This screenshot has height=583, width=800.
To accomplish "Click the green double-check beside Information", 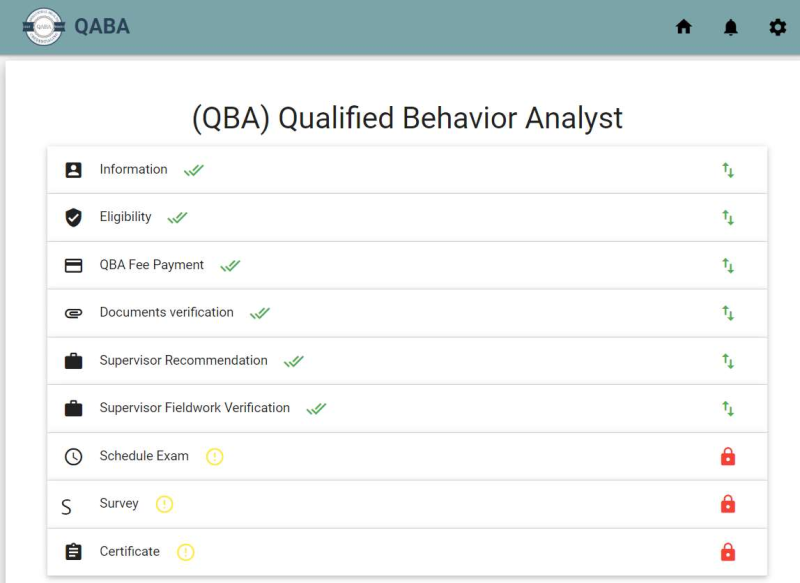I will tap(194, 170).
